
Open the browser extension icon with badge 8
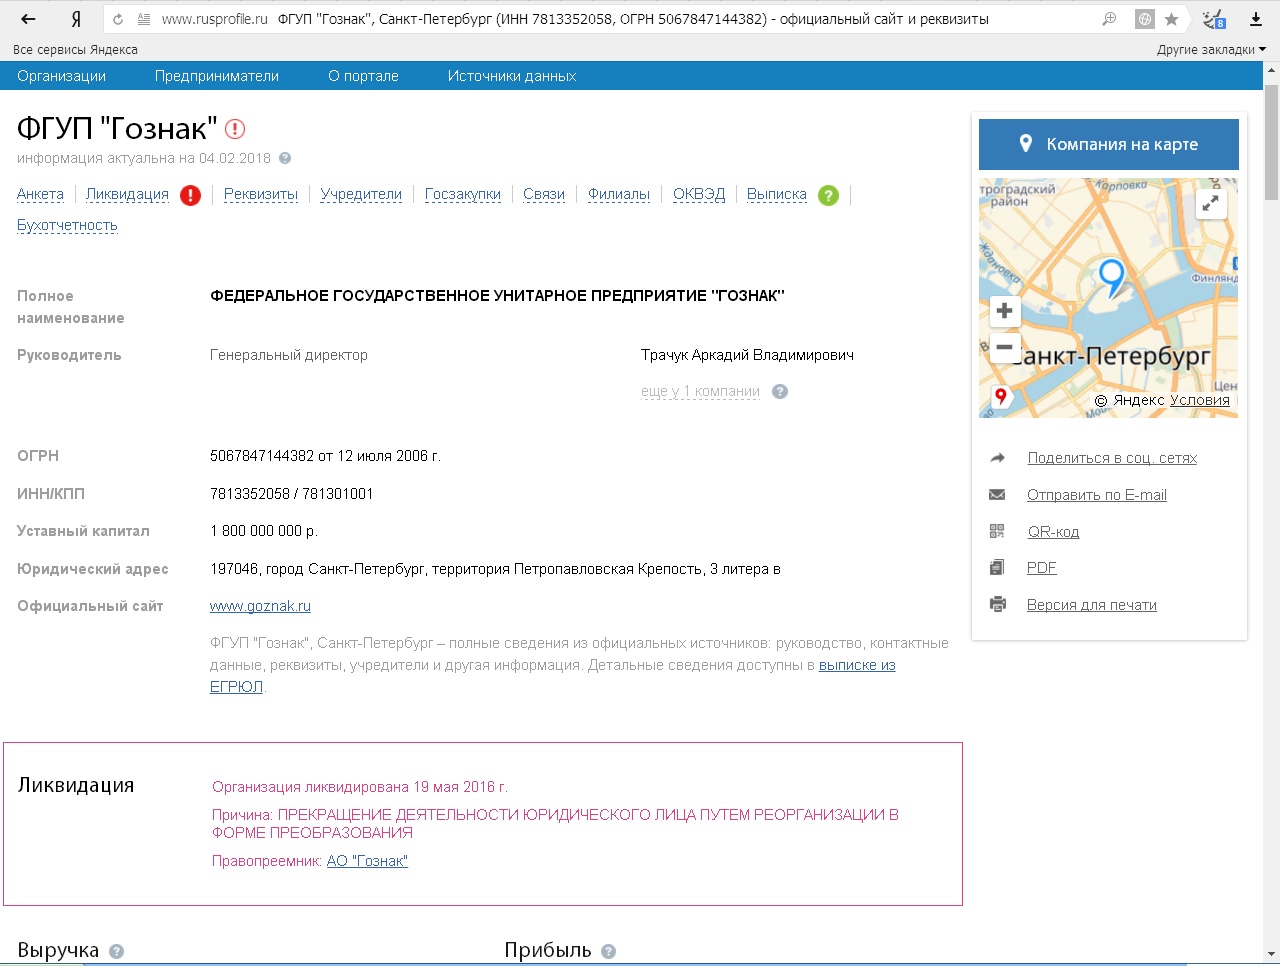click(1215, 19)
